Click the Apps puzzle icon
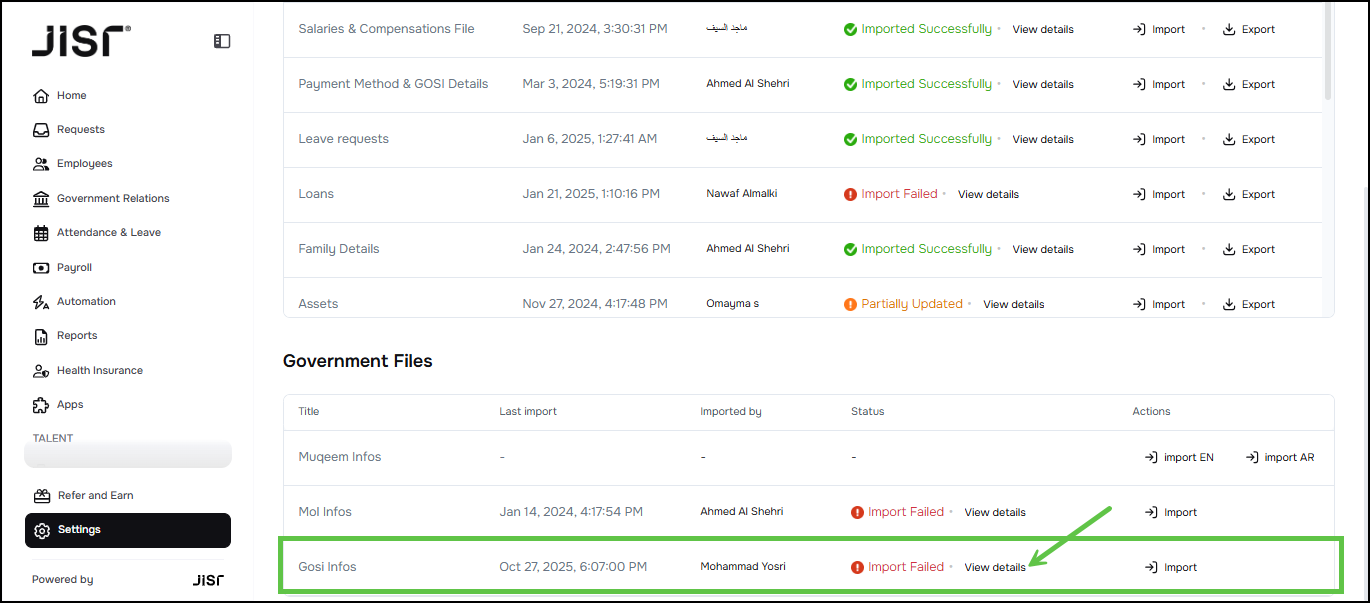This screenshot has width=1370, height=603. [41, 405]
